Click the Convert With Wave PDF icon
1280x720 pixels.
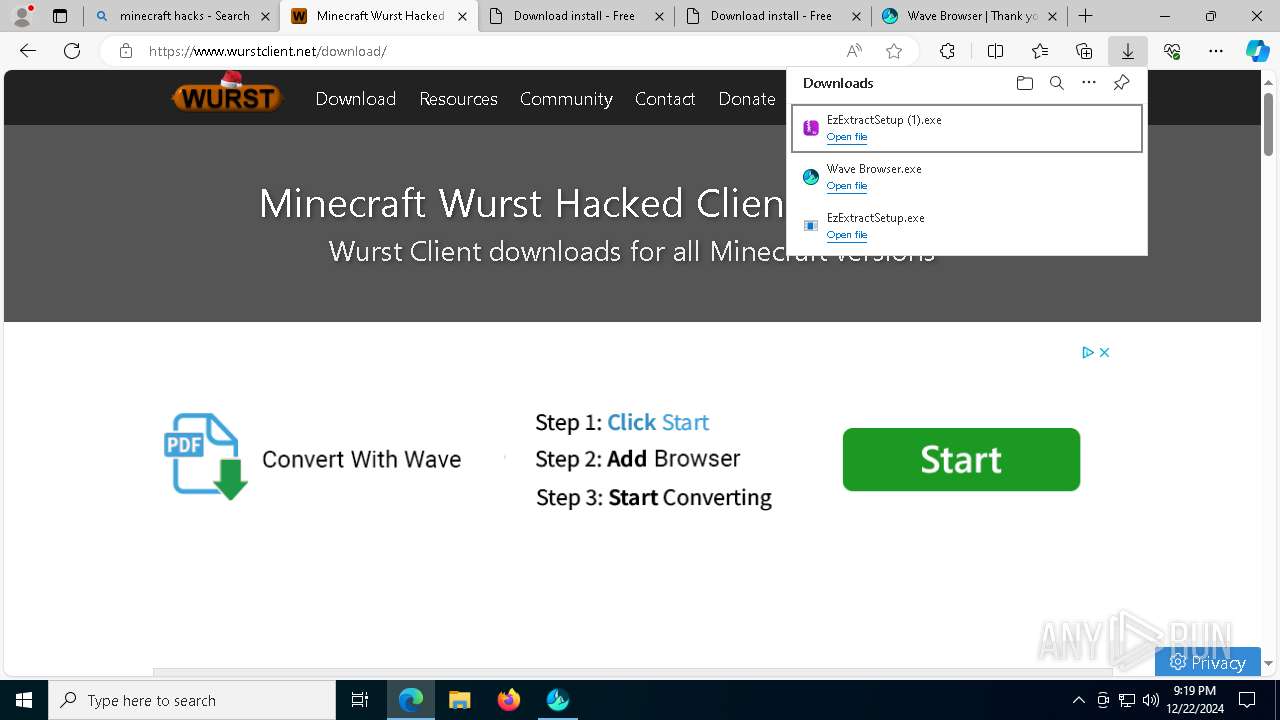[x=205, y=456]
